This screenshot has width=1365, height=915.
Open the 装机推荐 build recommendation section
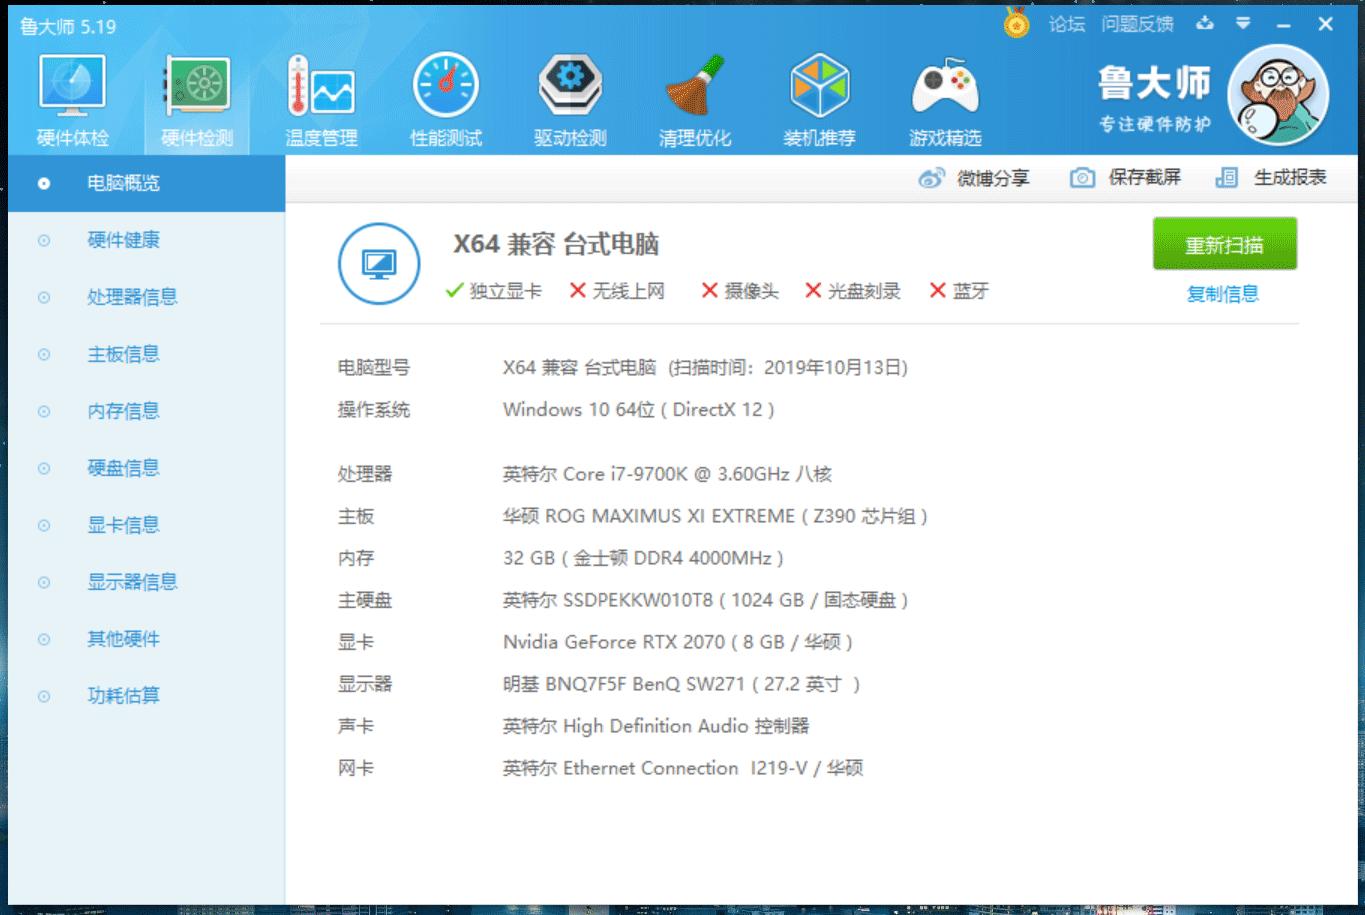[x=820, y=97]
